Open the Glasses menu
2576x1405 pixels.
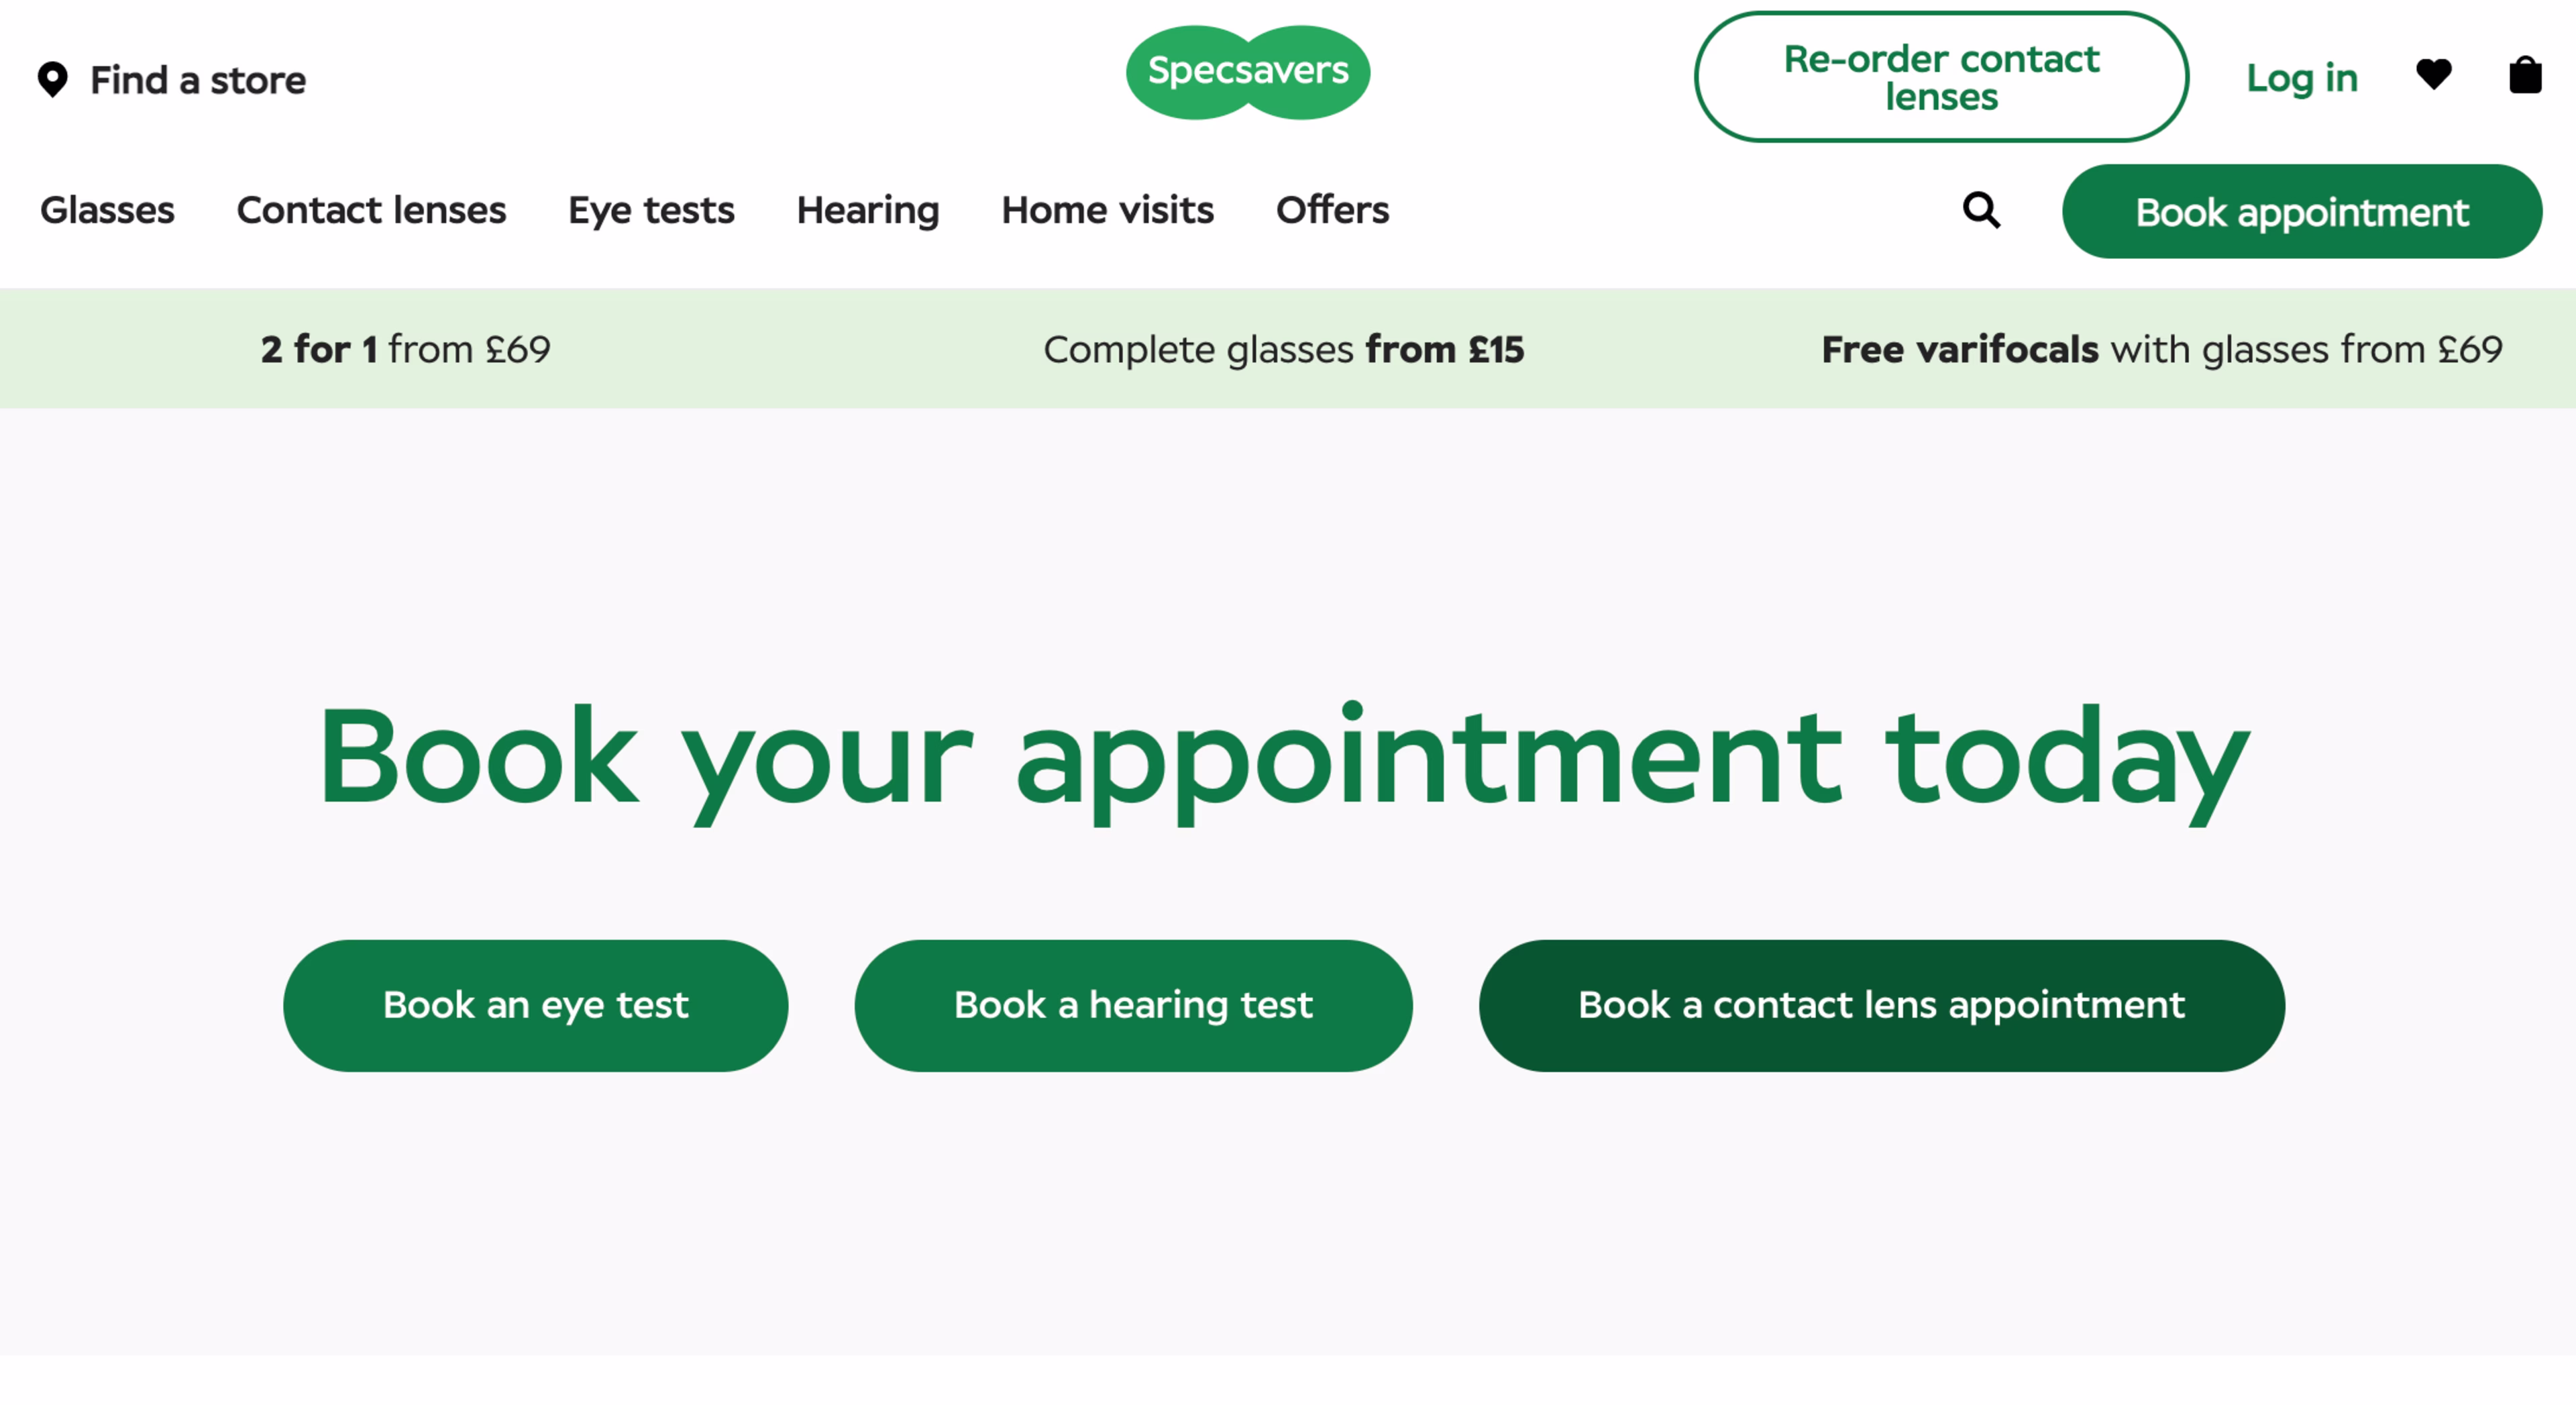[107, 210]
